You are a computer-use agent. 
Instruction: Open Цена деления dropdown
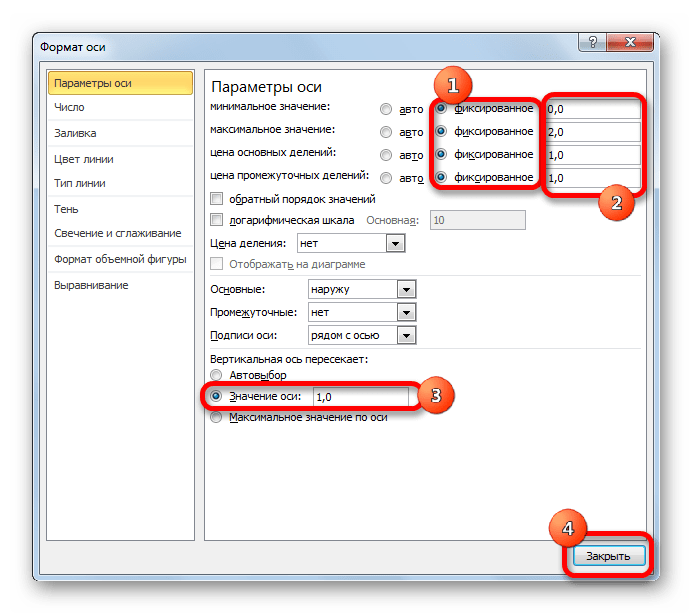pyautogui.click(x=396, y=244)
